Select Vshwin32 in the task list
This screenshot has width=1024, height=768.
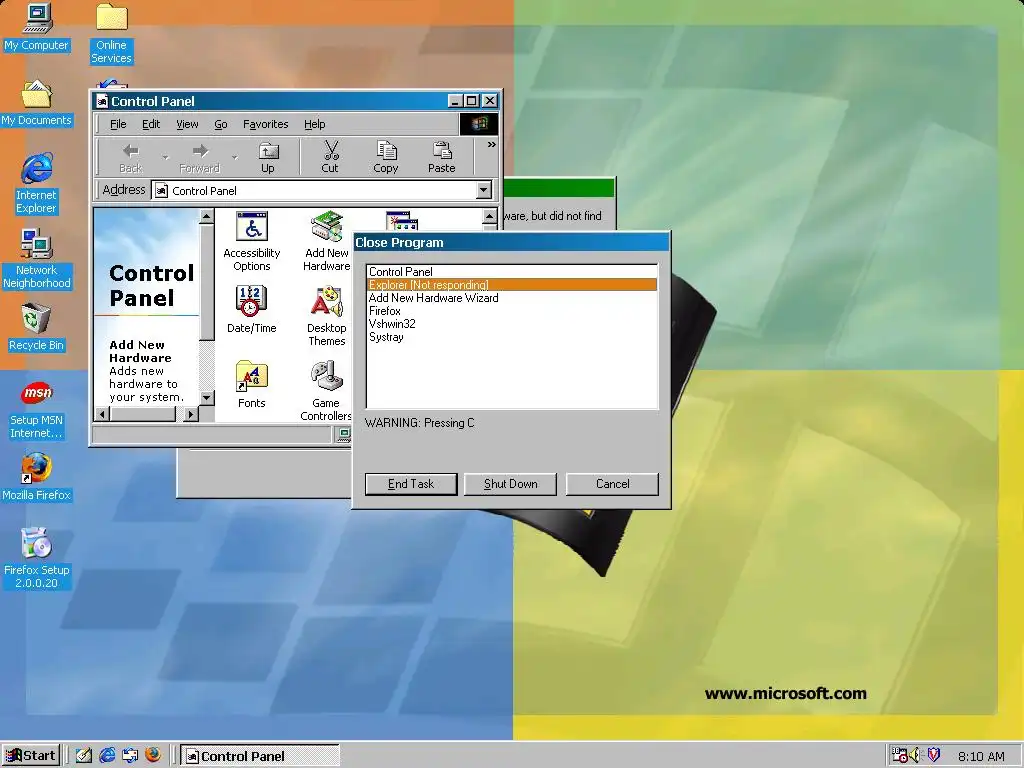512,324
